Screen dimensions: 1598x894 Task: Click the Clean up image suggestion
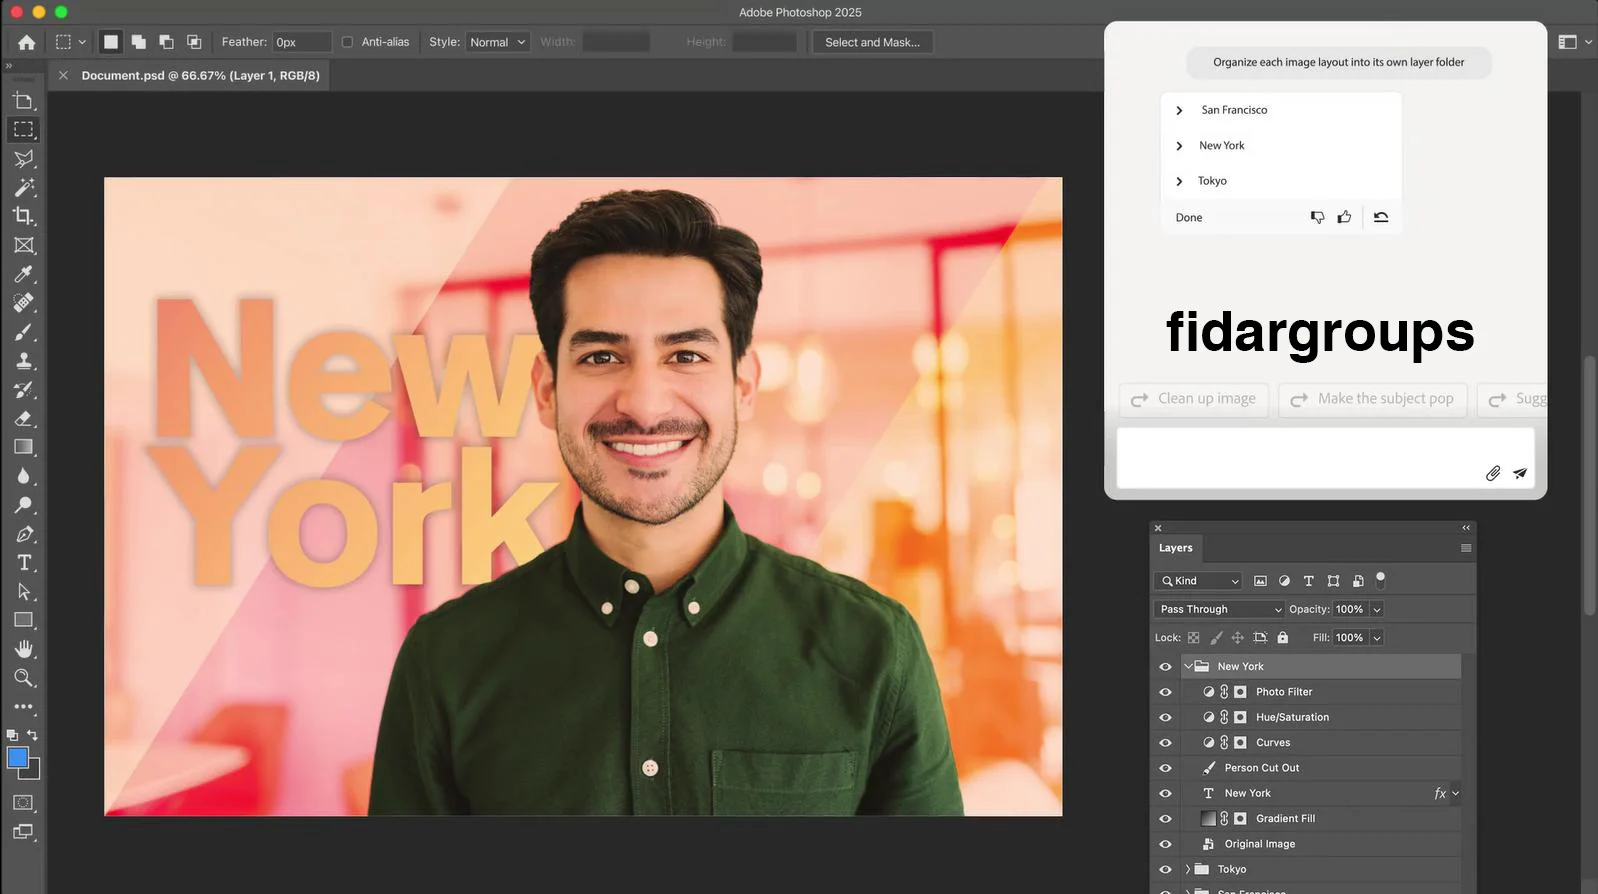[x=1194, y=399]
